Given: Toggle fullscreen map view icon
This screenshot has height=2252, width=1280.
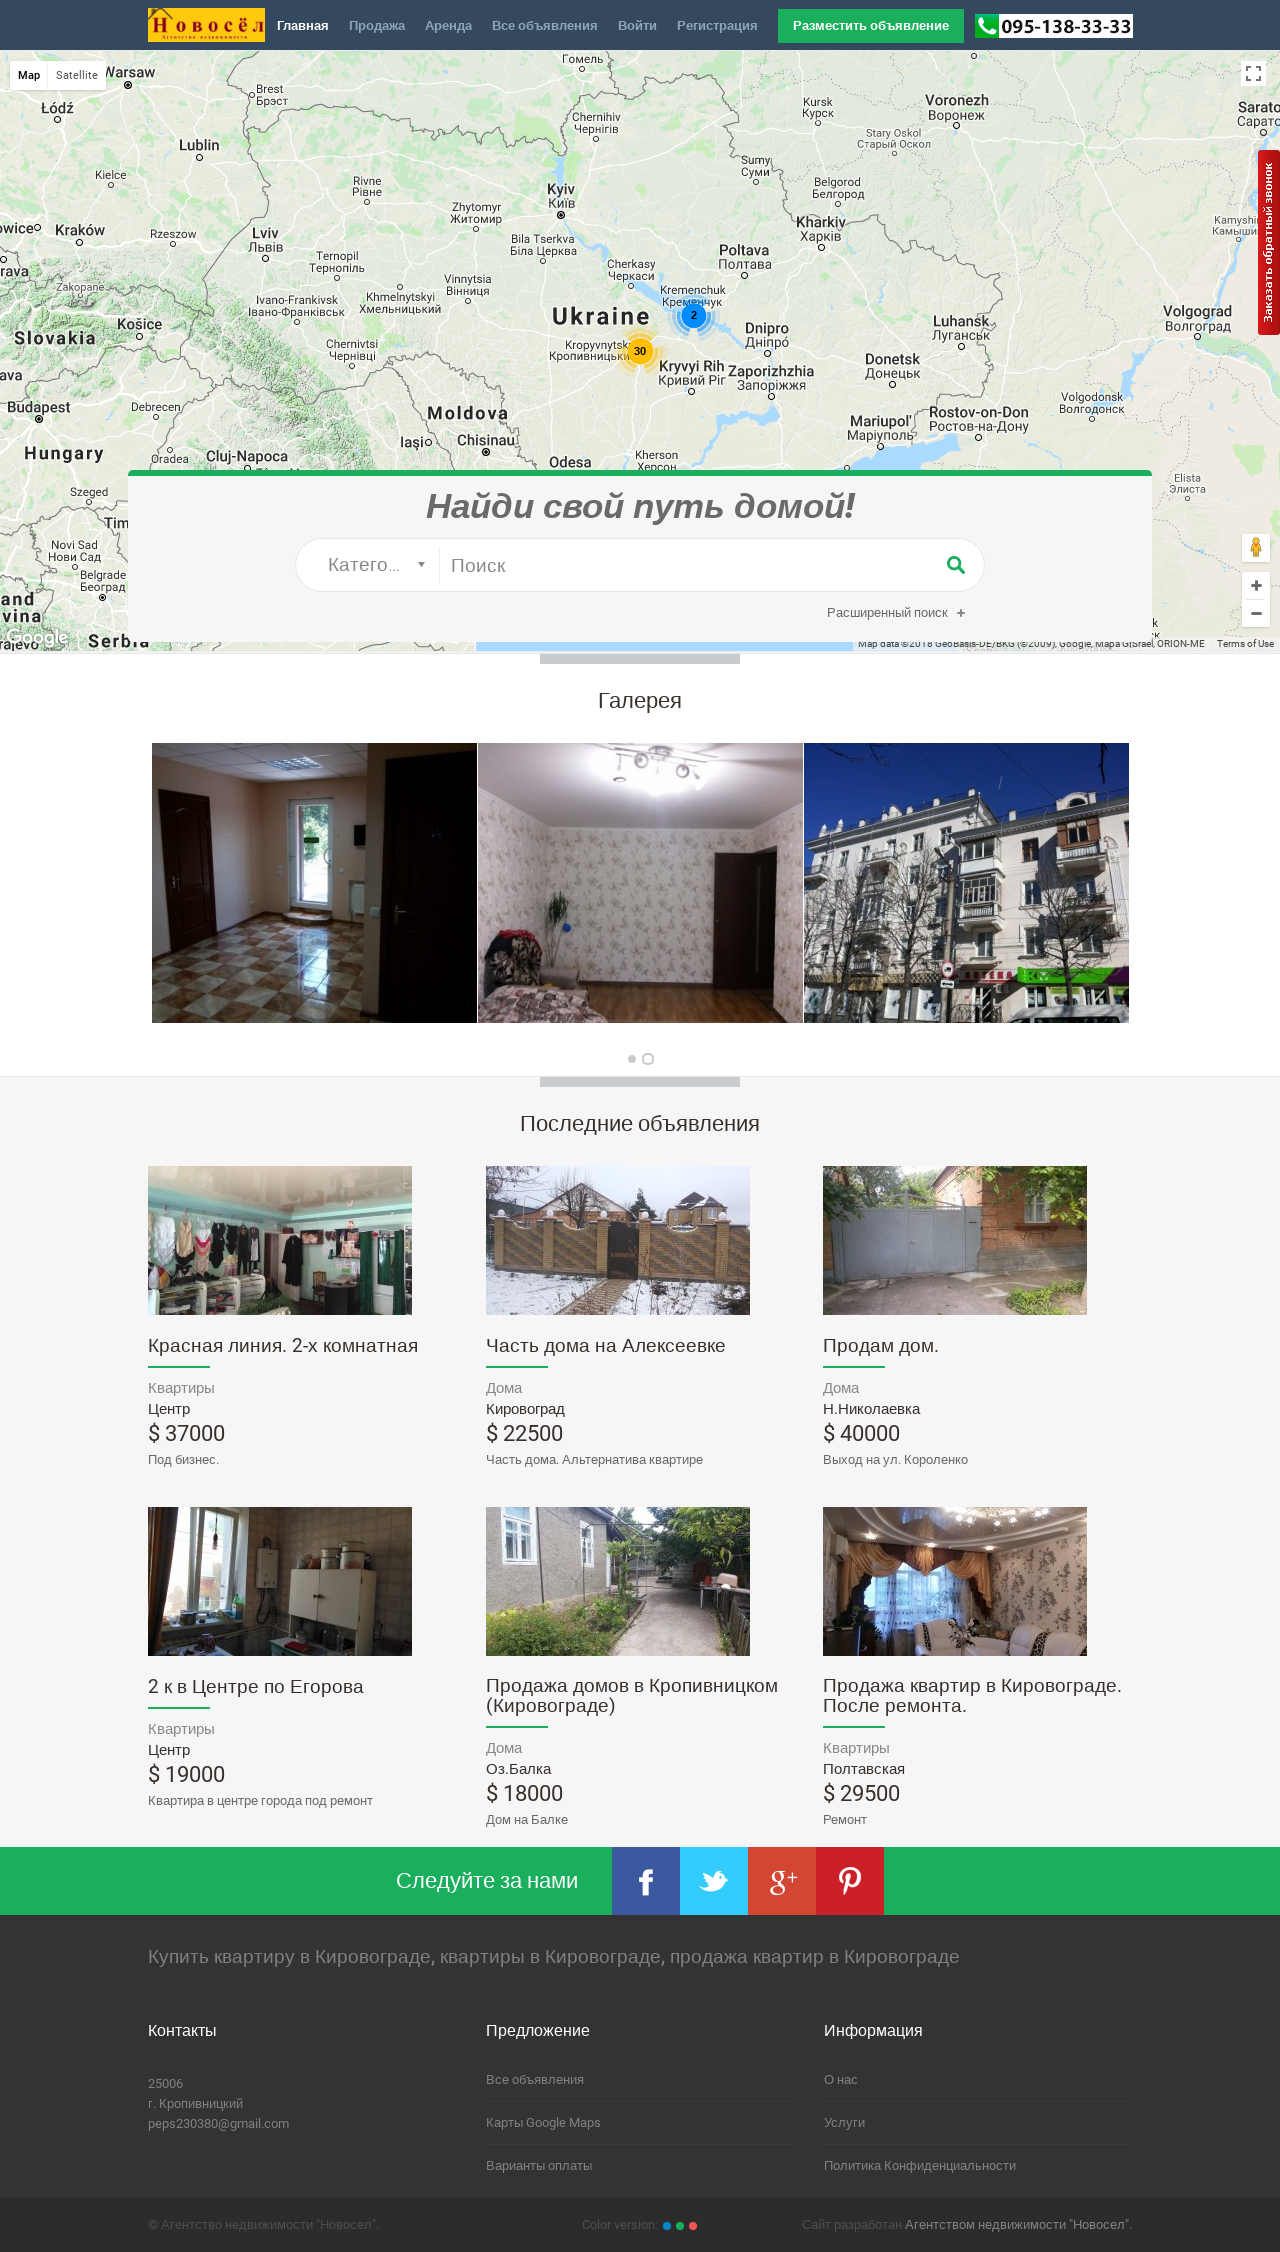Looking at the screenshot, I should (1253, 73).
